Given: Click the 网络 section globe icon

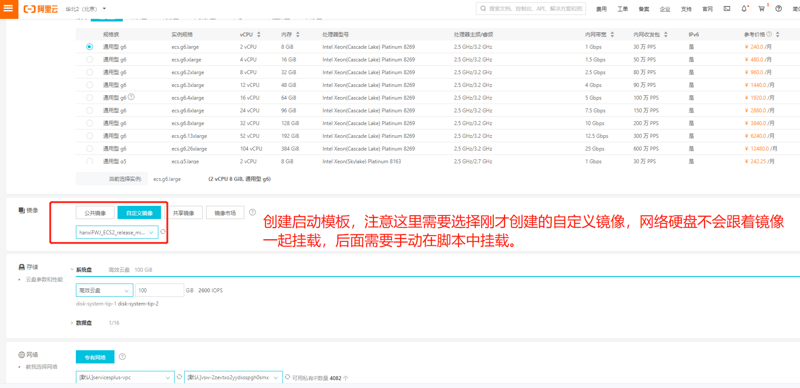Looking at the screenshot, I should click(x=21, y=354).
